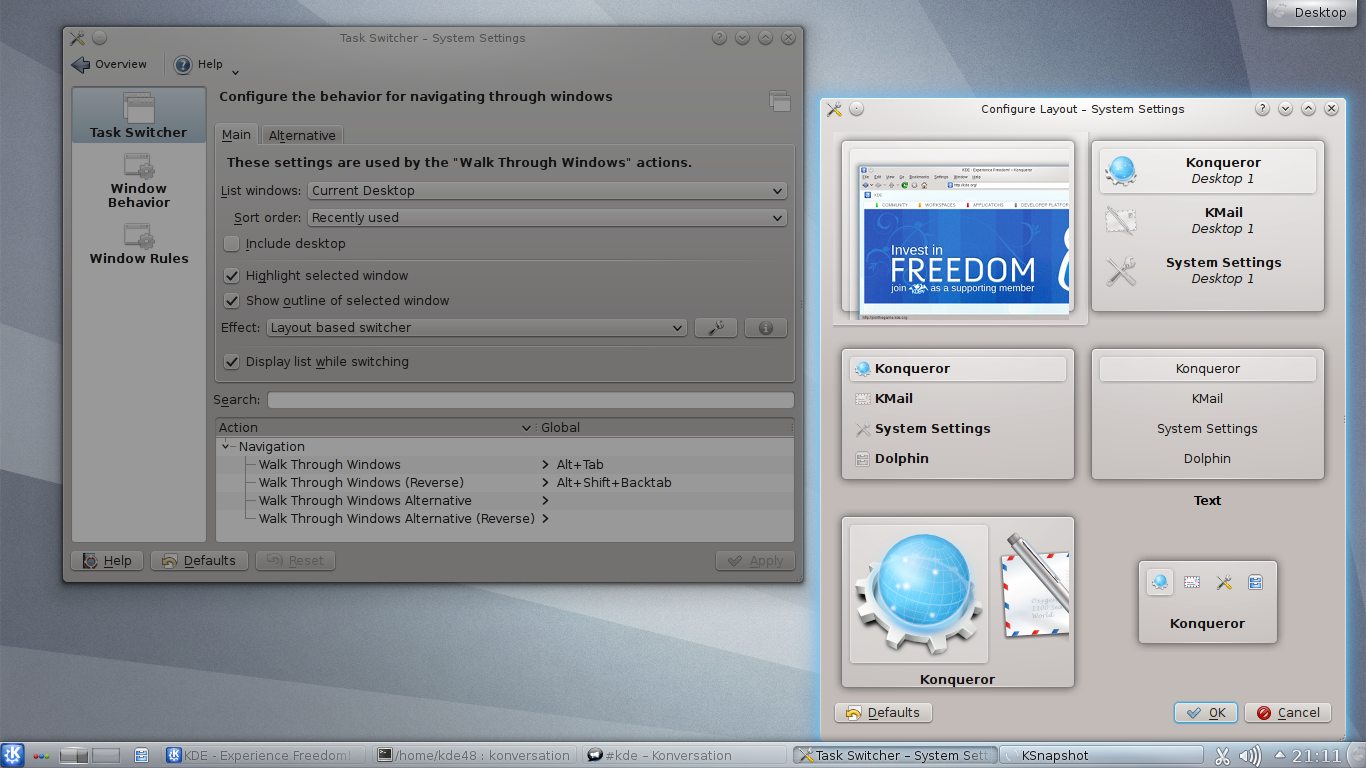Viewport: 1366px width, 768px height.
Task: Show hidden system tray icons arrow
Action: click(x=1280, y=755)
